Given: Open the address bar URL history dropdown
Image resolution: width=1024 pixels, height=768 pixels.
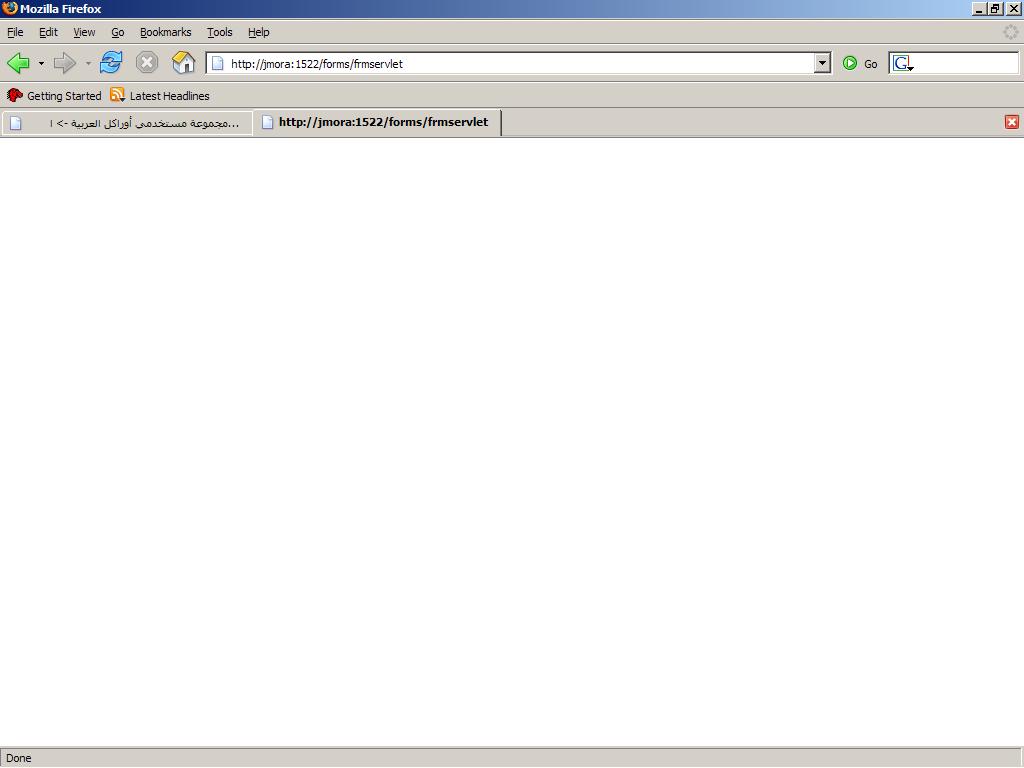Looking at the screenshot, I should pyautogui.click(x=822, y=63).
